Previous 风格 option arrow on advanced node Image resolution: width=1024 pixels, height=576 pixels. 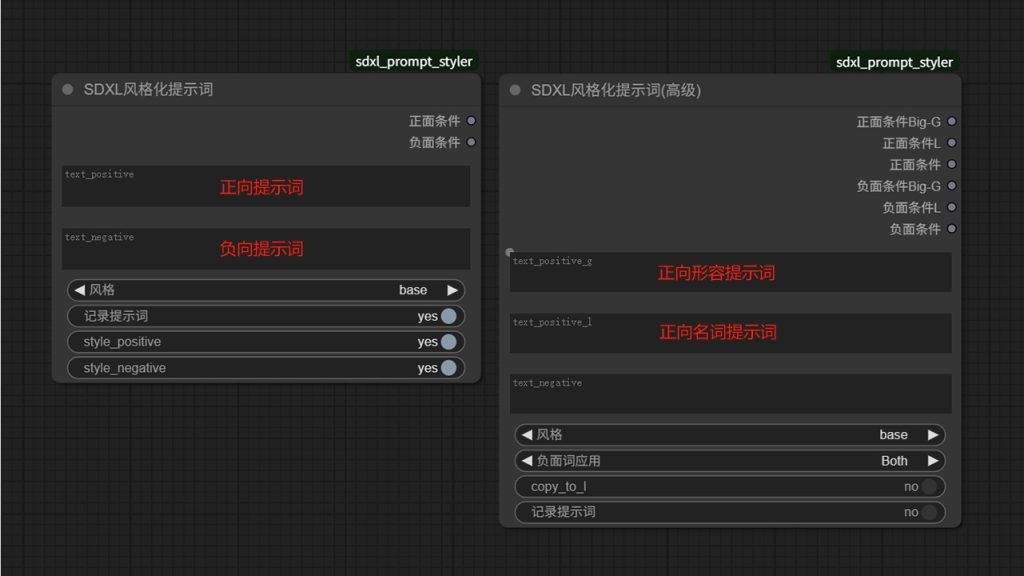click(527, 435)
